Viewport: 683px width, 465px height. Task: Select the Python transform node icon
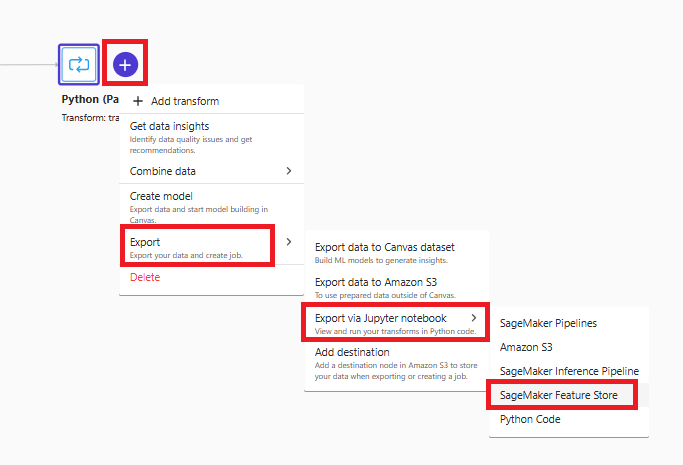pyautogui.click(x=79, y=64)
